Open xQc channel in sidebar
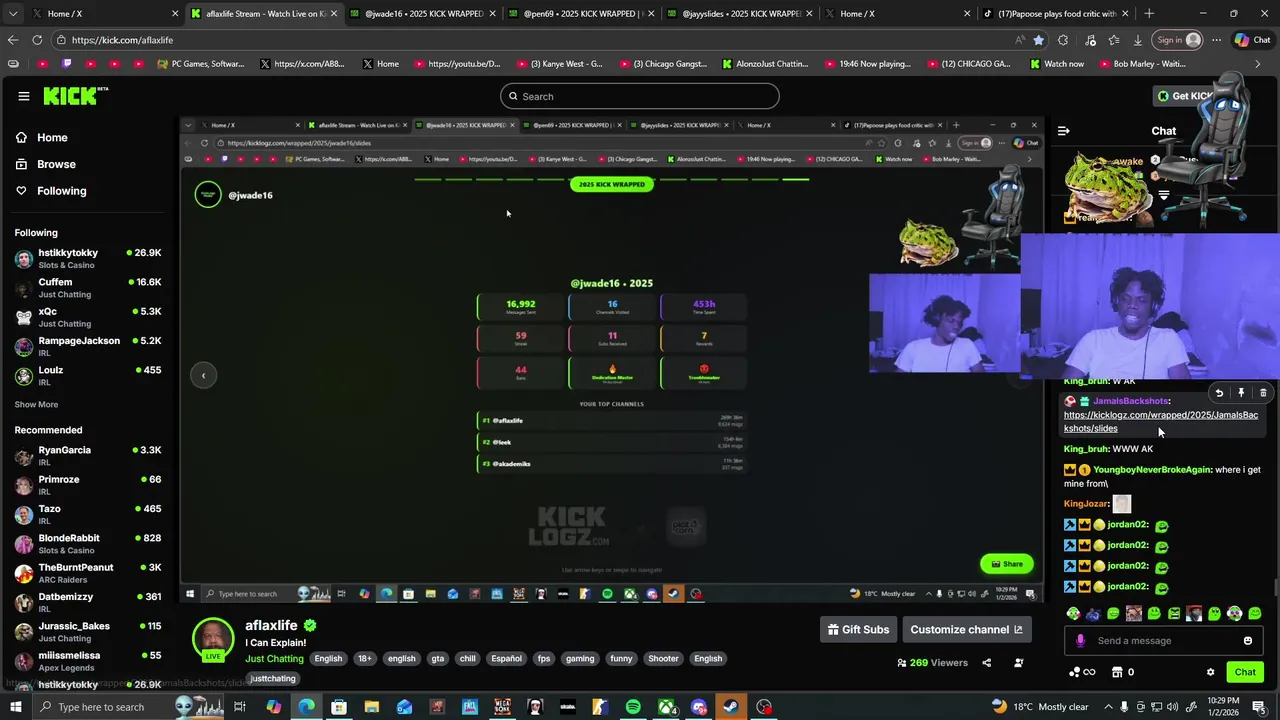1280x720 pixels. coord(88,317)
